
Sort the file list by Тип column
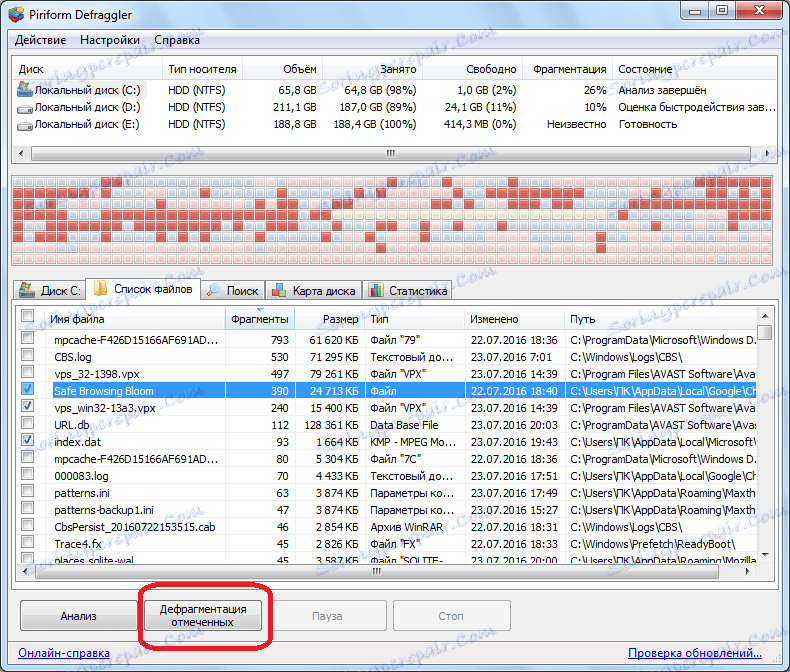[414, 319]
